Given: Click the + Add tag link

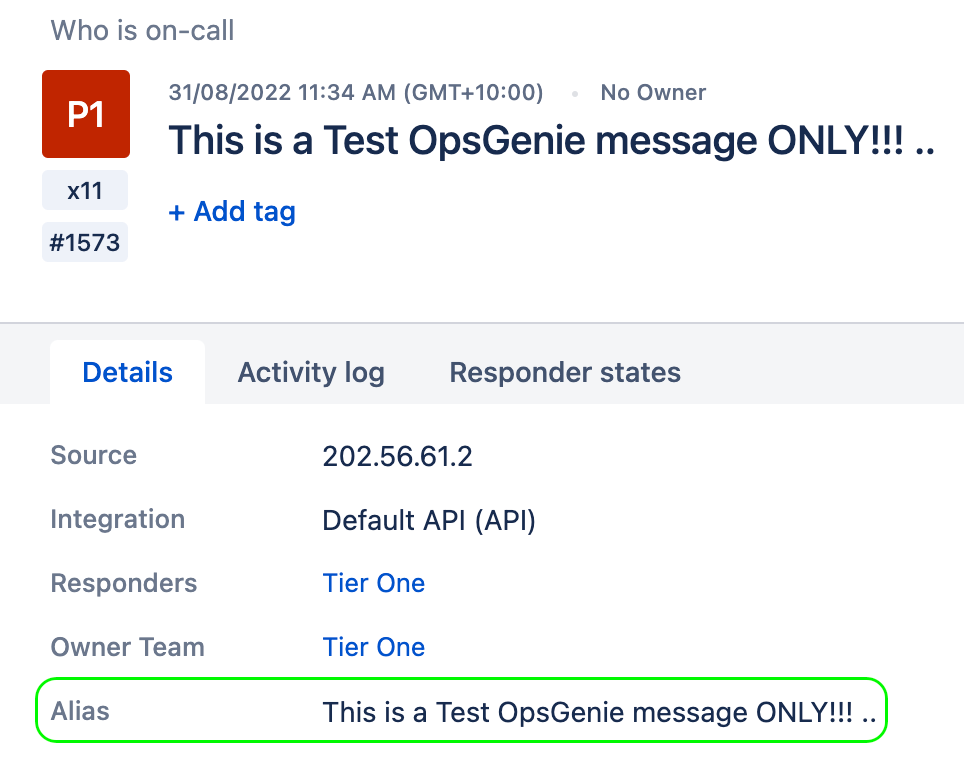Looking at the screenshot, I should (x=232, y=212).
